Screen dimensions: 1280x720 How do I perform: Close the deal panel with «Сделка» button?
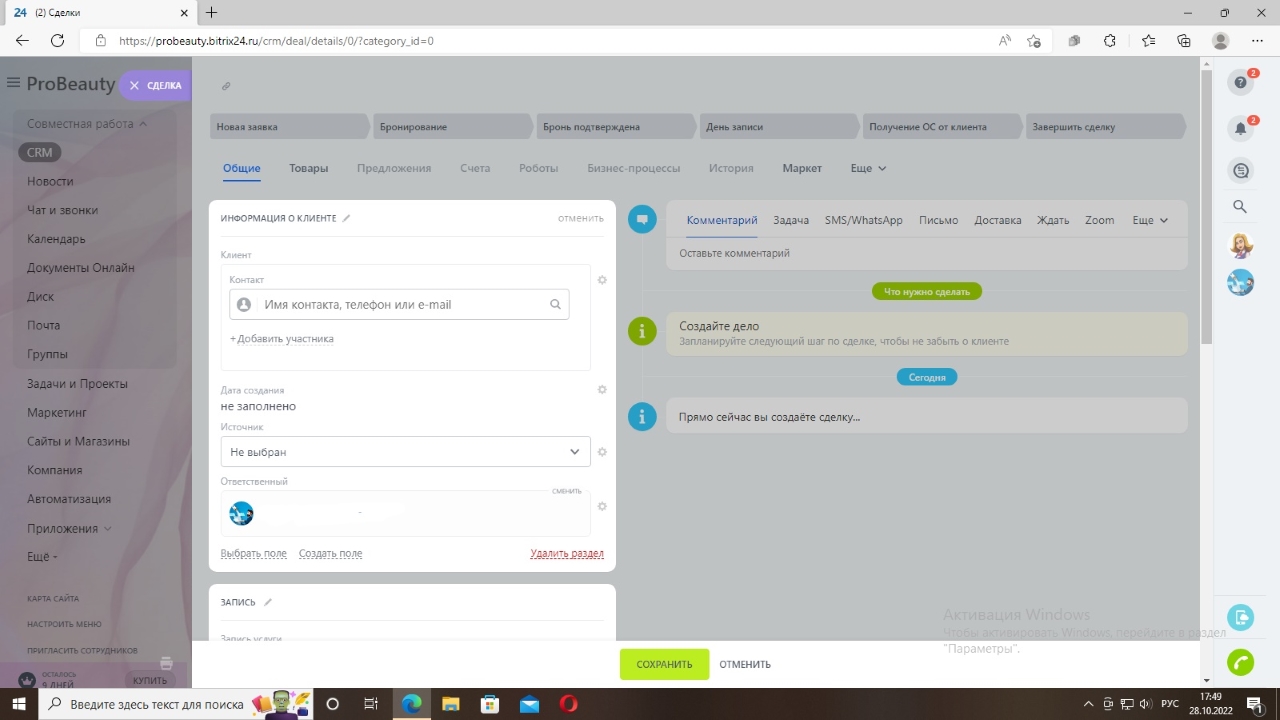tap(155, 86)
